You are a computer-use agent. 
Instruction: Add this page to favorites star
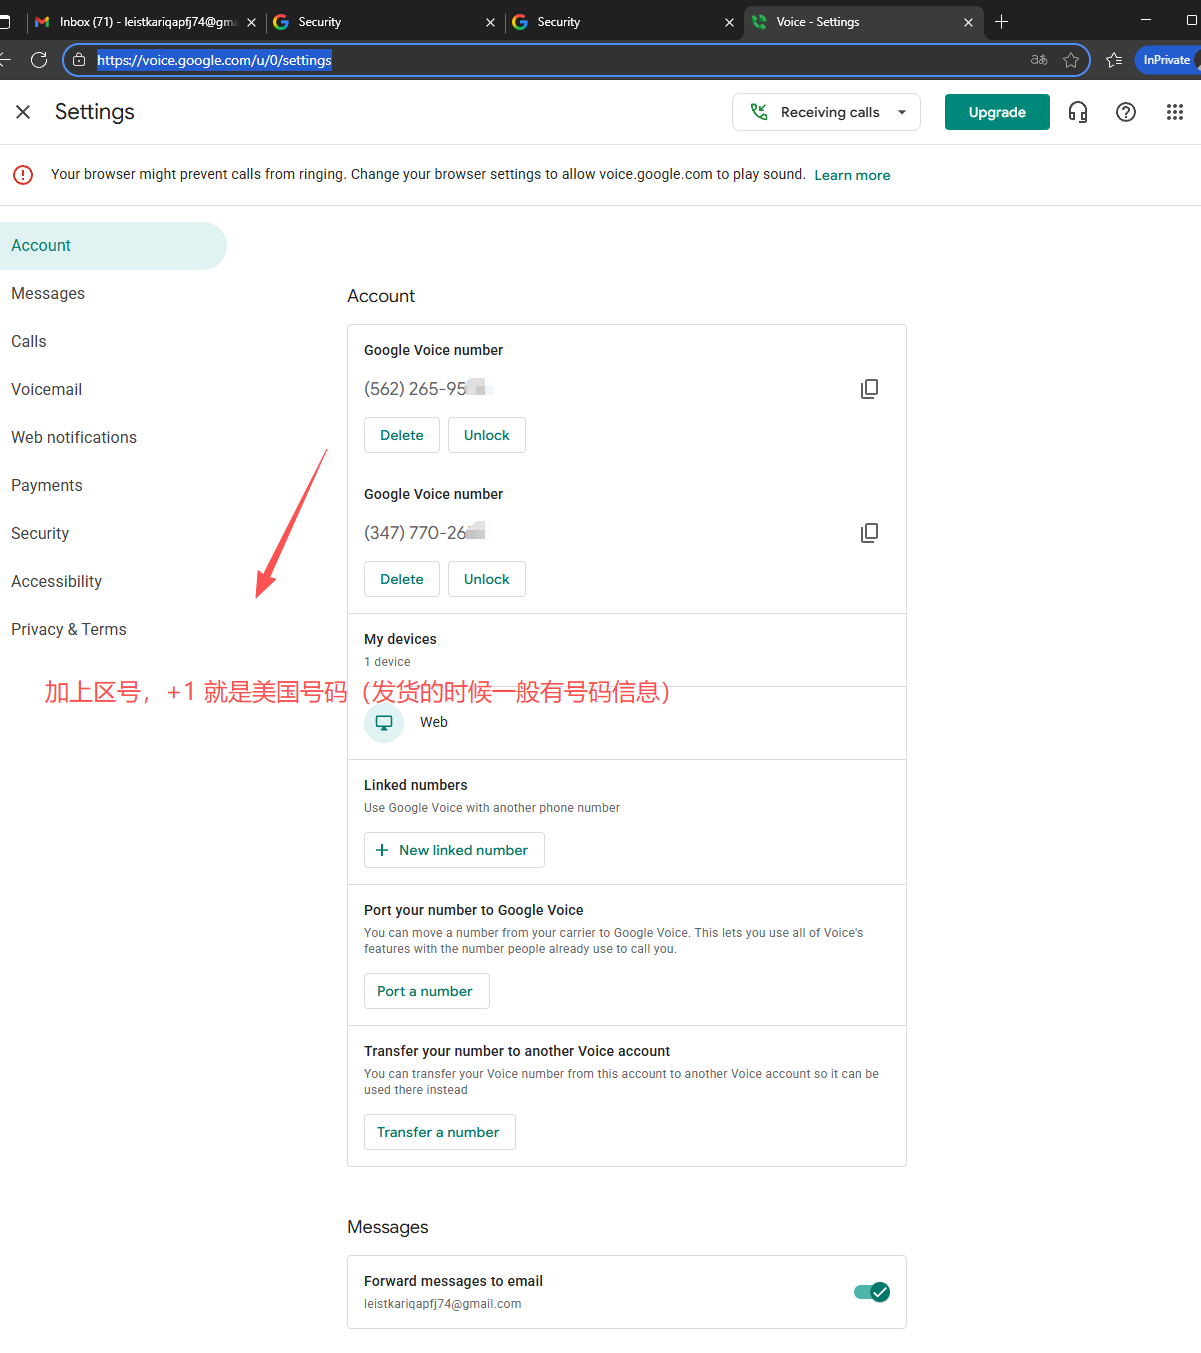(x=1071, y=60)
